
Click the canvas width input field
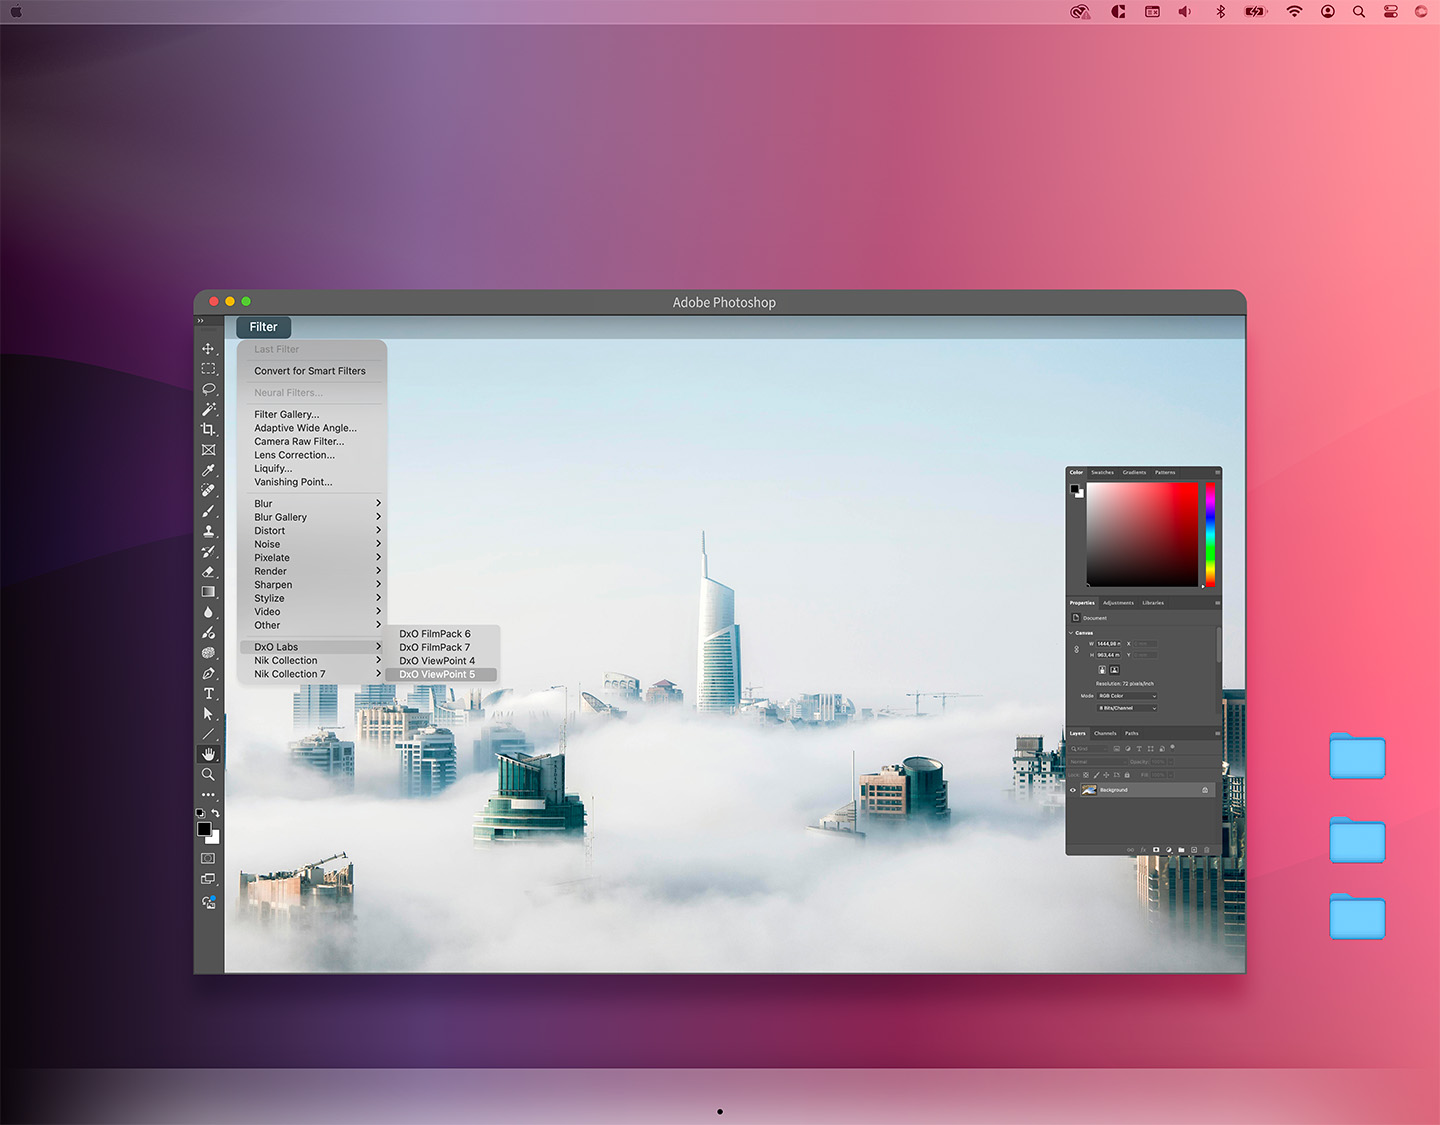click(1108, 644)
